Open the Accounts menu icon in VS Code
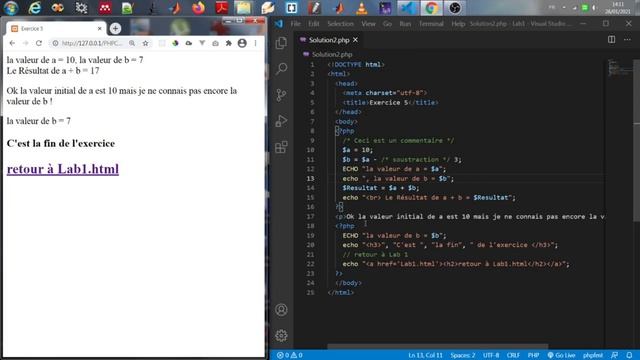This screenshot has width=640, height=360. click(x=281, y=310)
